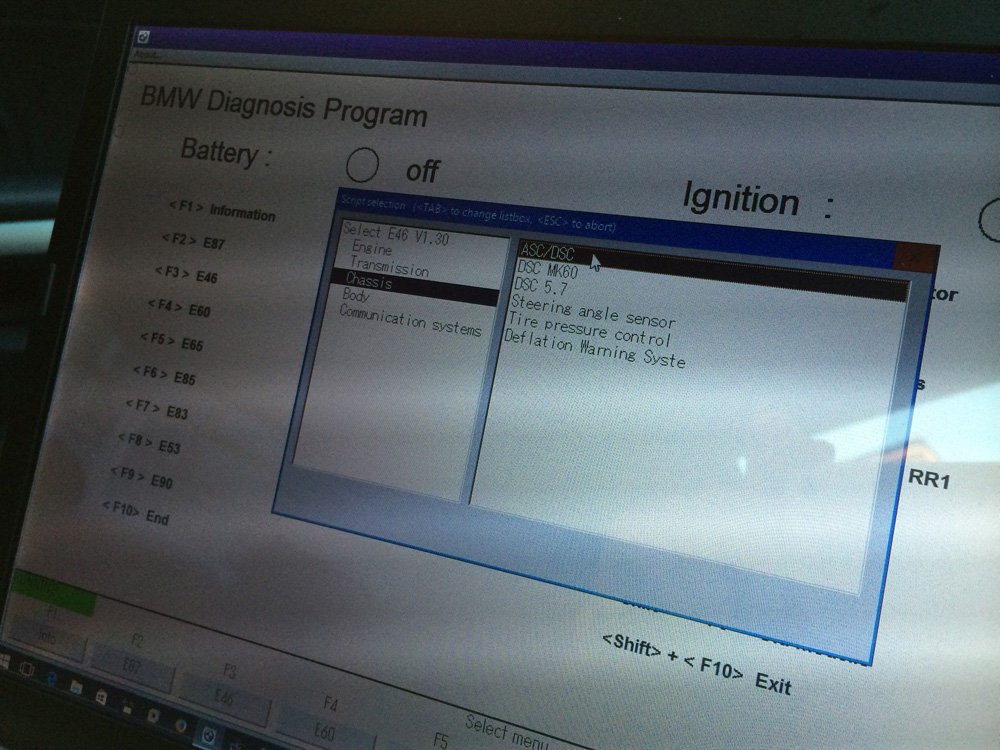The height and width of the screenshot is (750, 1000).
Task: Open the Windows Start menu
Action: (3, 661)
